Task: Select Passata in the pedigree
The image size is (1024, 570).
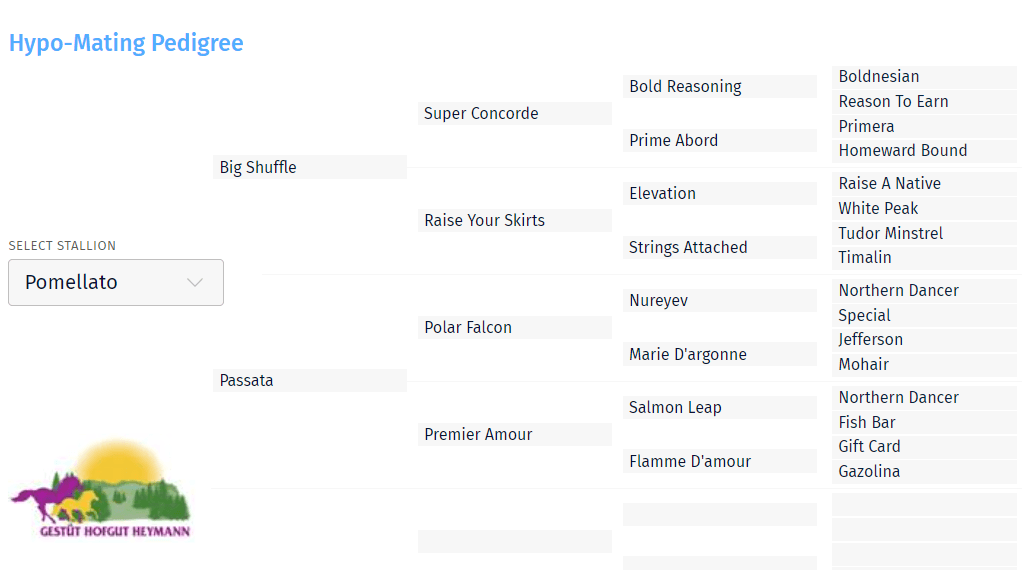Action: pos(310,381)
